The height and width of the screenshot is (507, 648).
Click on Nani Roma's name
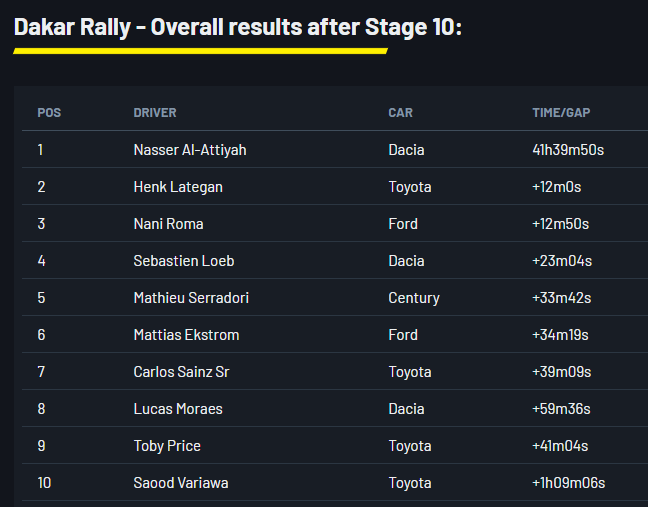(x=168, y=224)
